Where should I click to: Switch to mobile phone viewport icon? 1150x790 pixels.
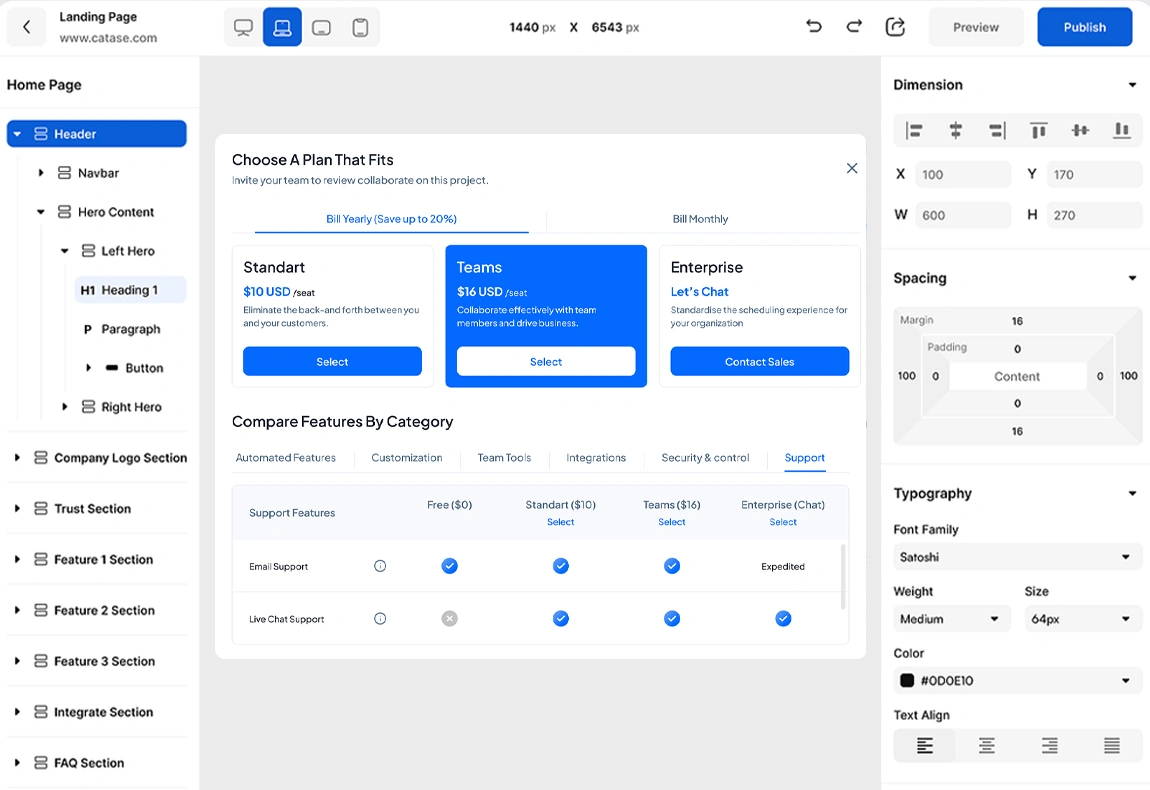pyautogui.click(x=360, y=28)
